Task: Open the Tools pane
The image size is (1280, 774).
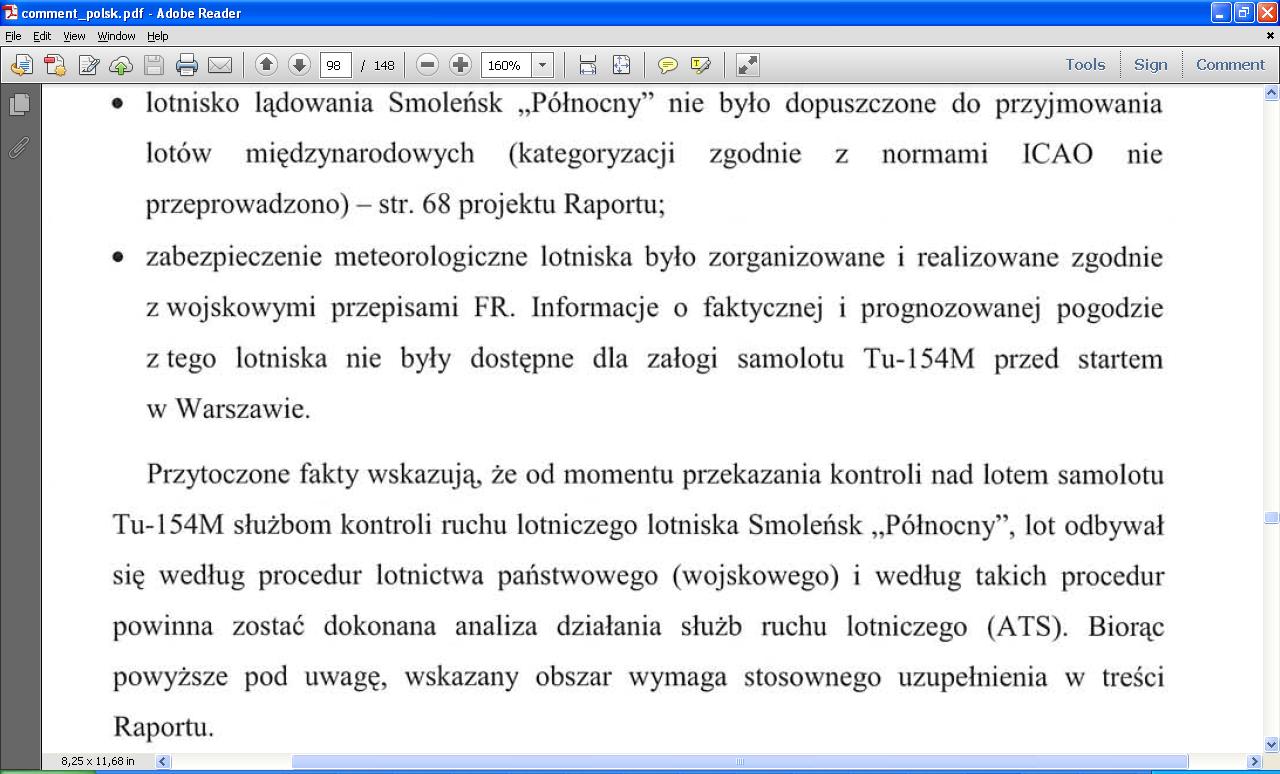Action: pyautogui.click(x=1085, y=64)
